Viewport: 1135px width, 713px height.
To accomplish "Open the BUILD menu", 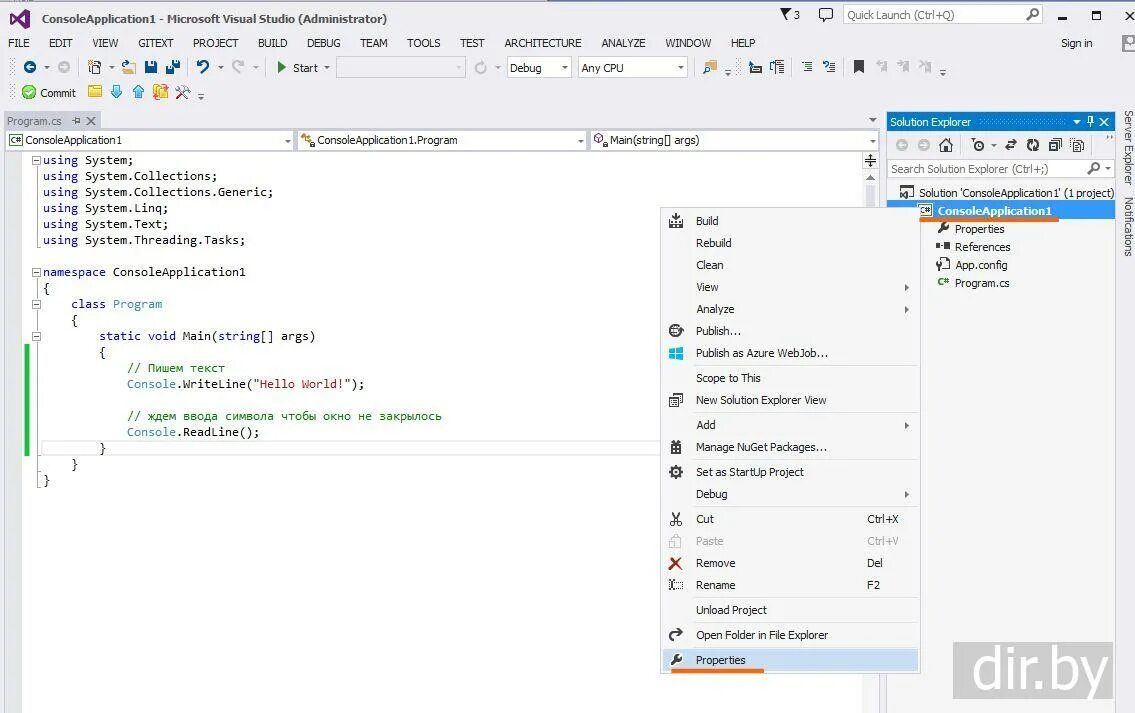I will [273, 43].
